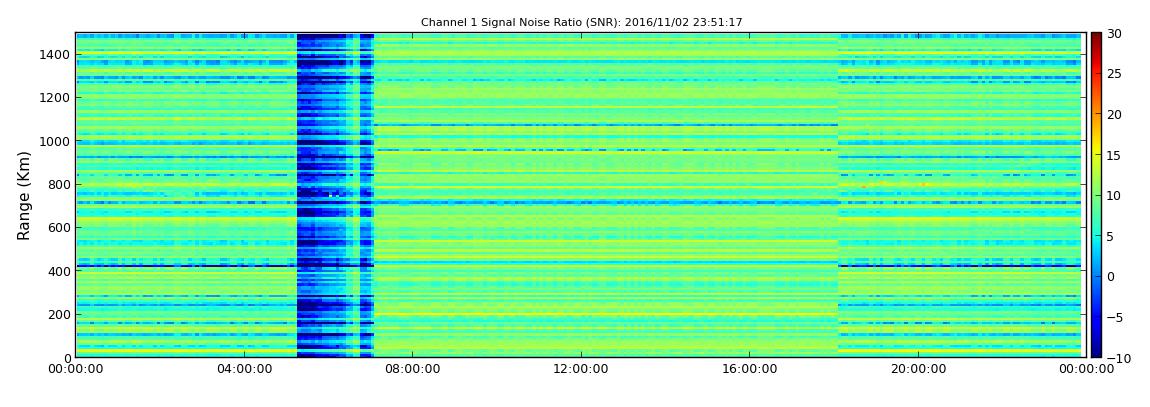Click the y-axis tick label "400"

(59, 271)
